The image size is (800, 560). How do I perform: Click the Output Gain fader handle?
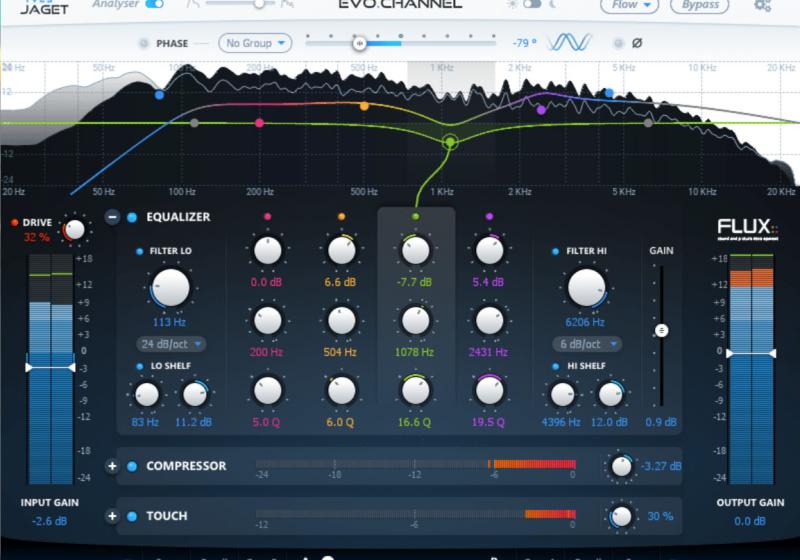click(x=751, y=353)
